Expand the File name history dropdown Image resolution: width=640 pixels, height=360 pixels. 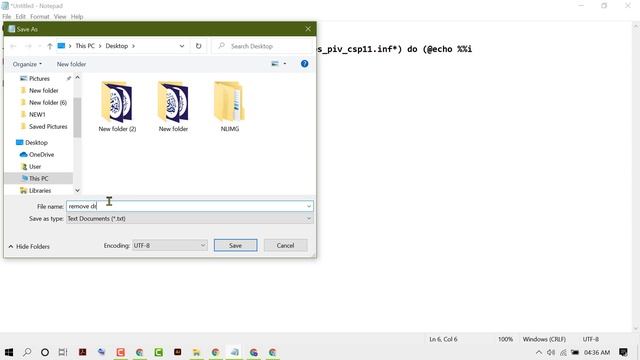(x=309, y=206)
